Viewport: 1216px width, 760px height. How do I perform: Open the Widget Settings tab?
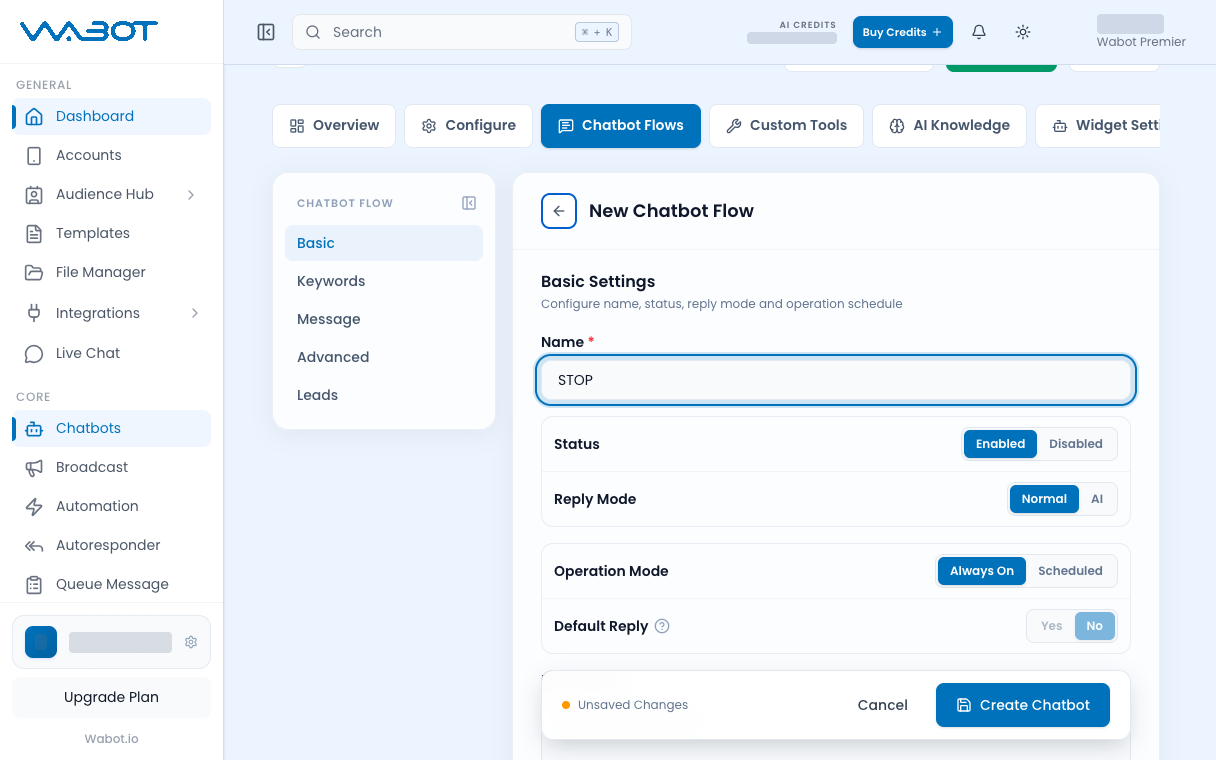coord(1098,126)
